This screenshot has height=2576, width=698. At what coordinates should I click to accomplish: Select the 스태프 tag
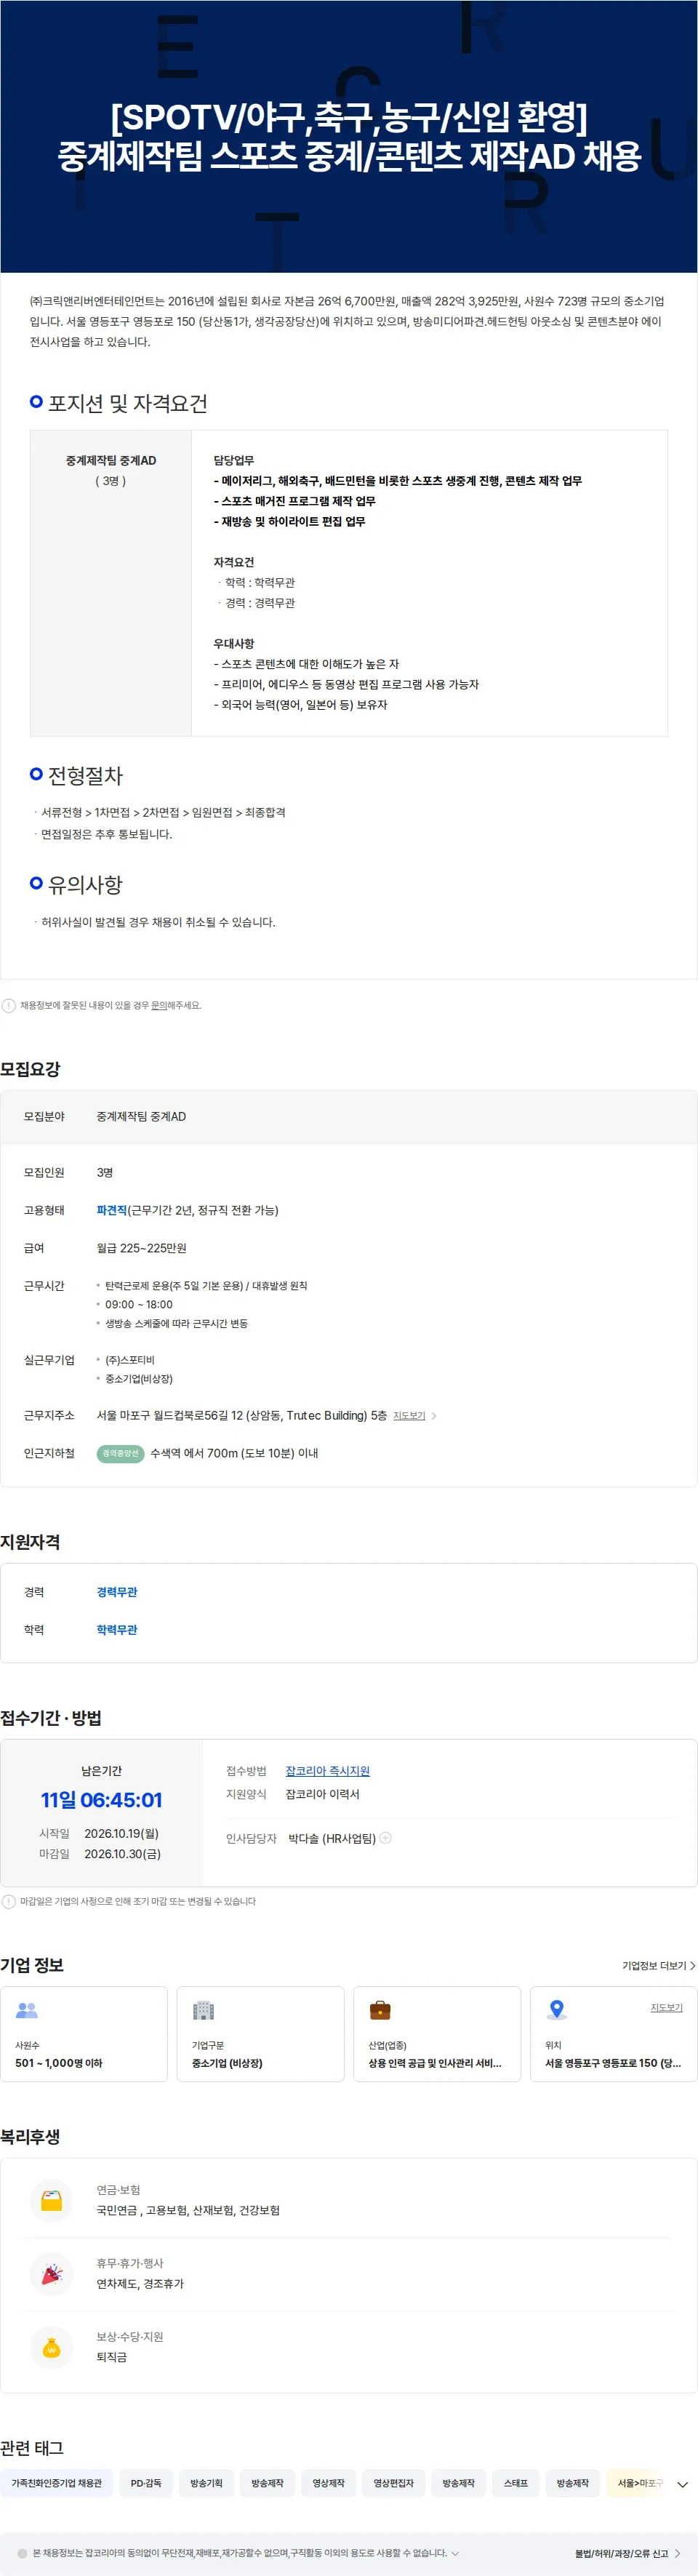[515, 2484]
